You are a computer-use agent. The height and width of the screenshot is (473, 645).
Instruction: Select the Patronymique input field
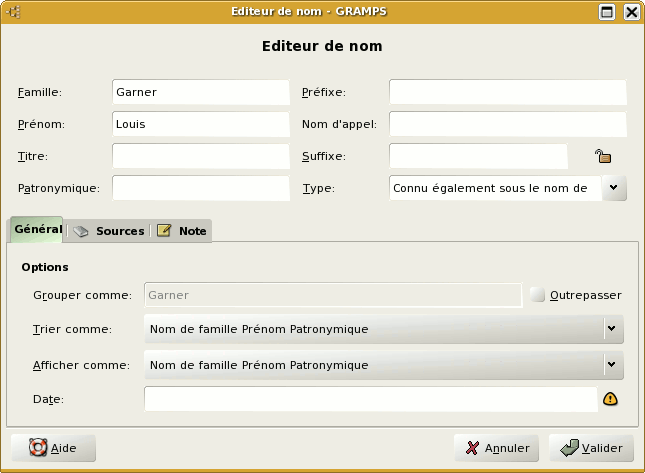coord(200,188)
